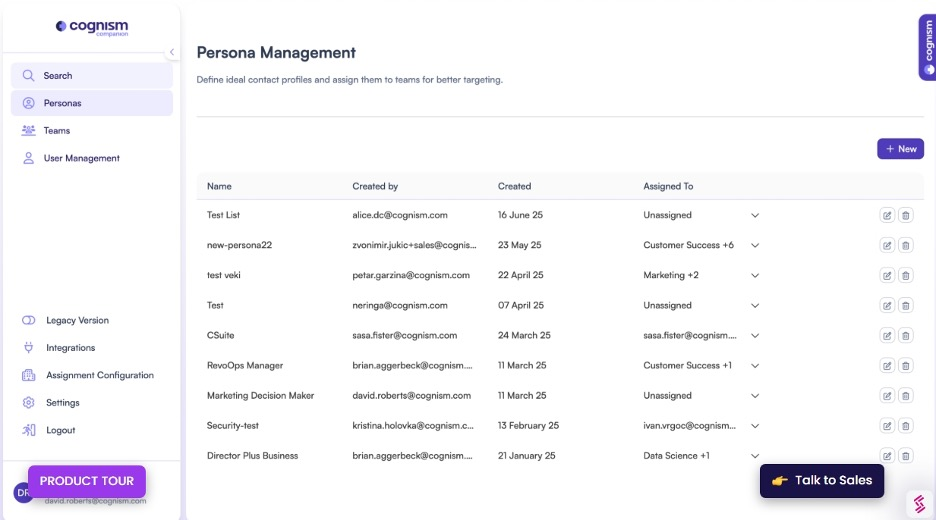Image resolution: width=936 pixels, height=520 pixels.
Task: Open Integrations page
Action: pos(70,347)
